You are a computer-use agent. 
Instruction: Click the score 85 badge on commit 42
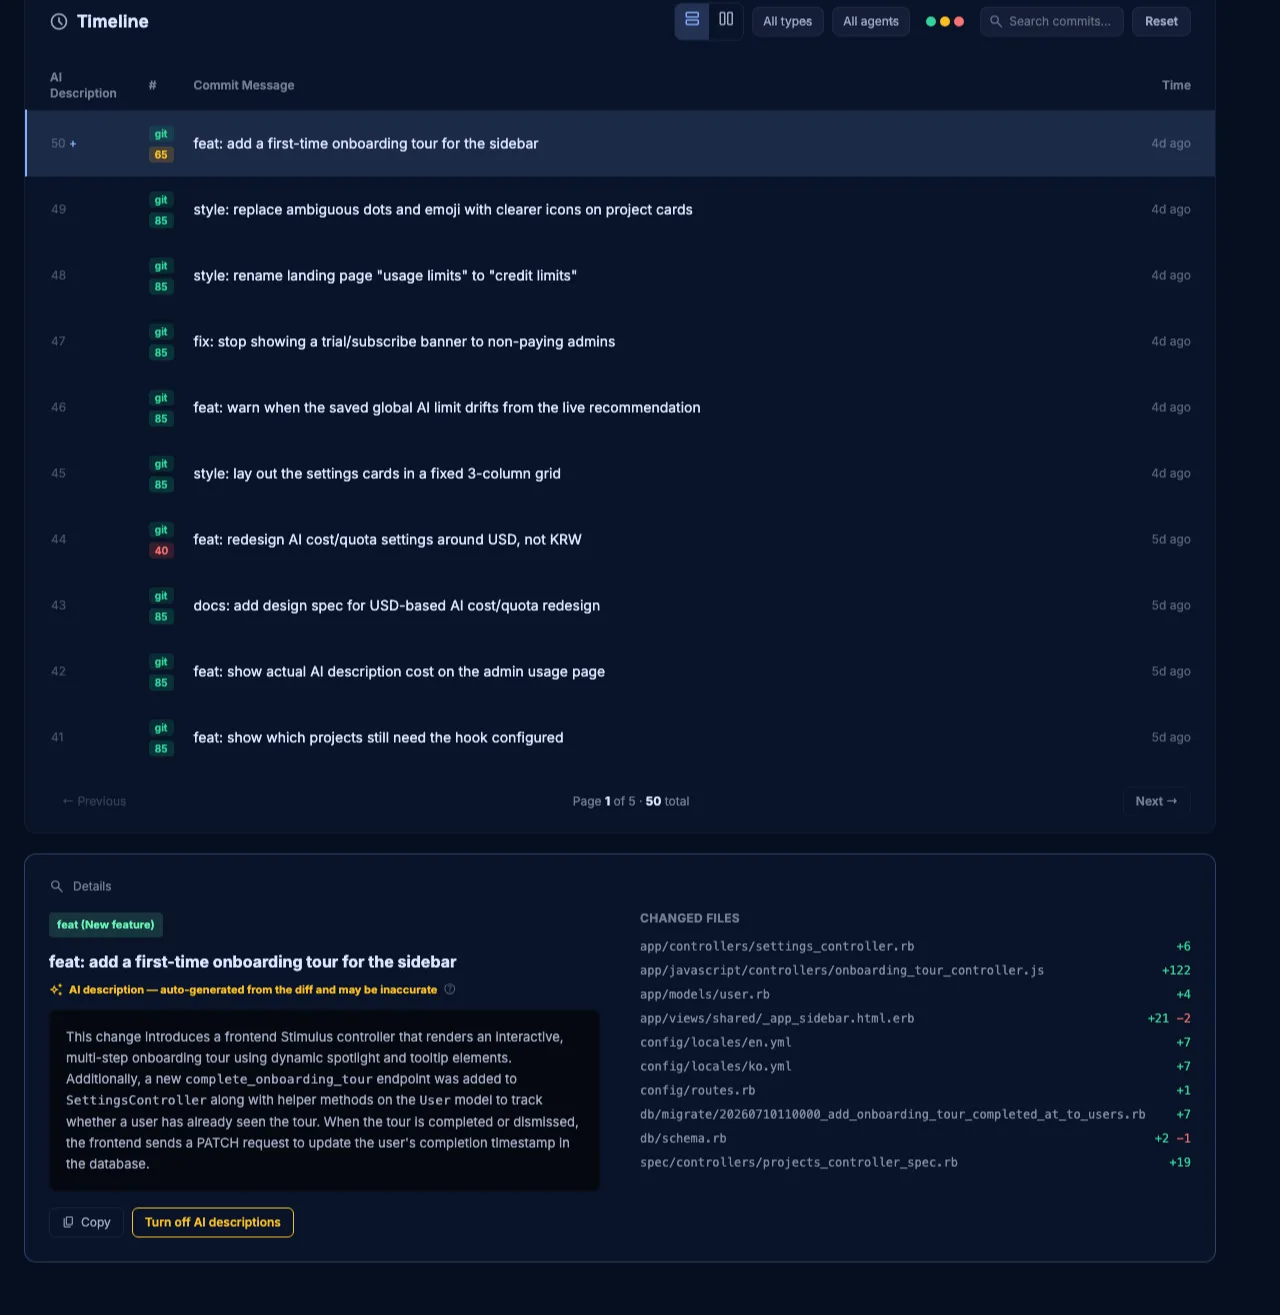click(x=161, y=683)
